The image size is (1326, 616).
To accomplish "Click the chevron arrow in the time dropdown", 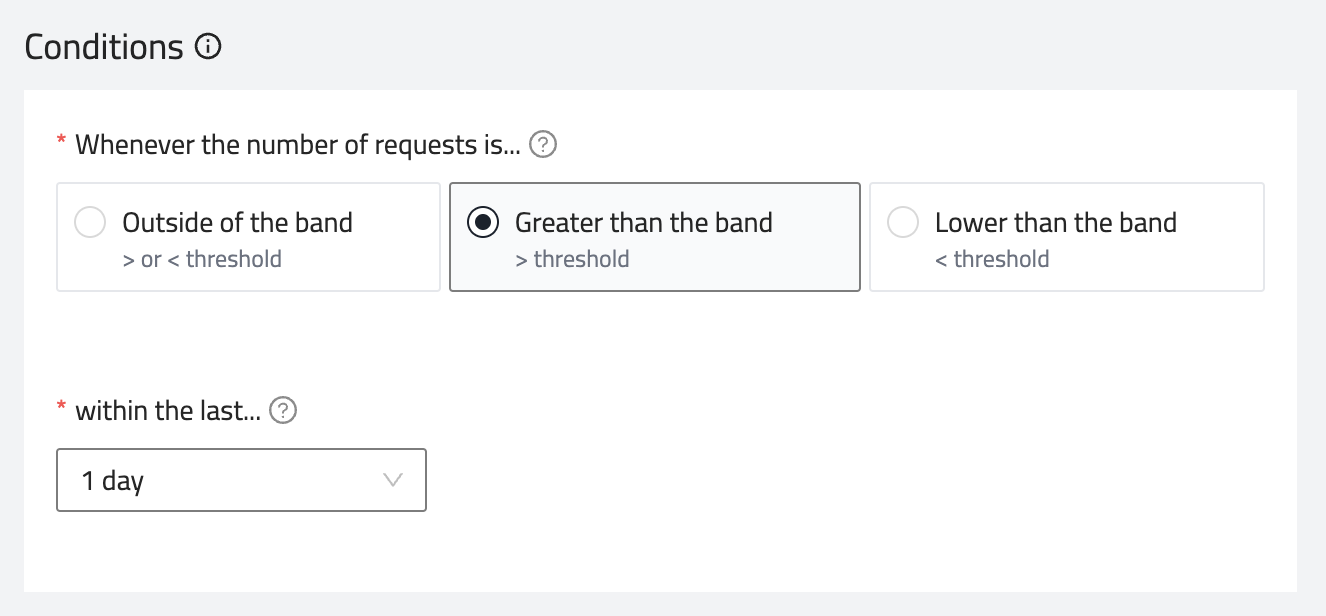I will coord(394,480).
